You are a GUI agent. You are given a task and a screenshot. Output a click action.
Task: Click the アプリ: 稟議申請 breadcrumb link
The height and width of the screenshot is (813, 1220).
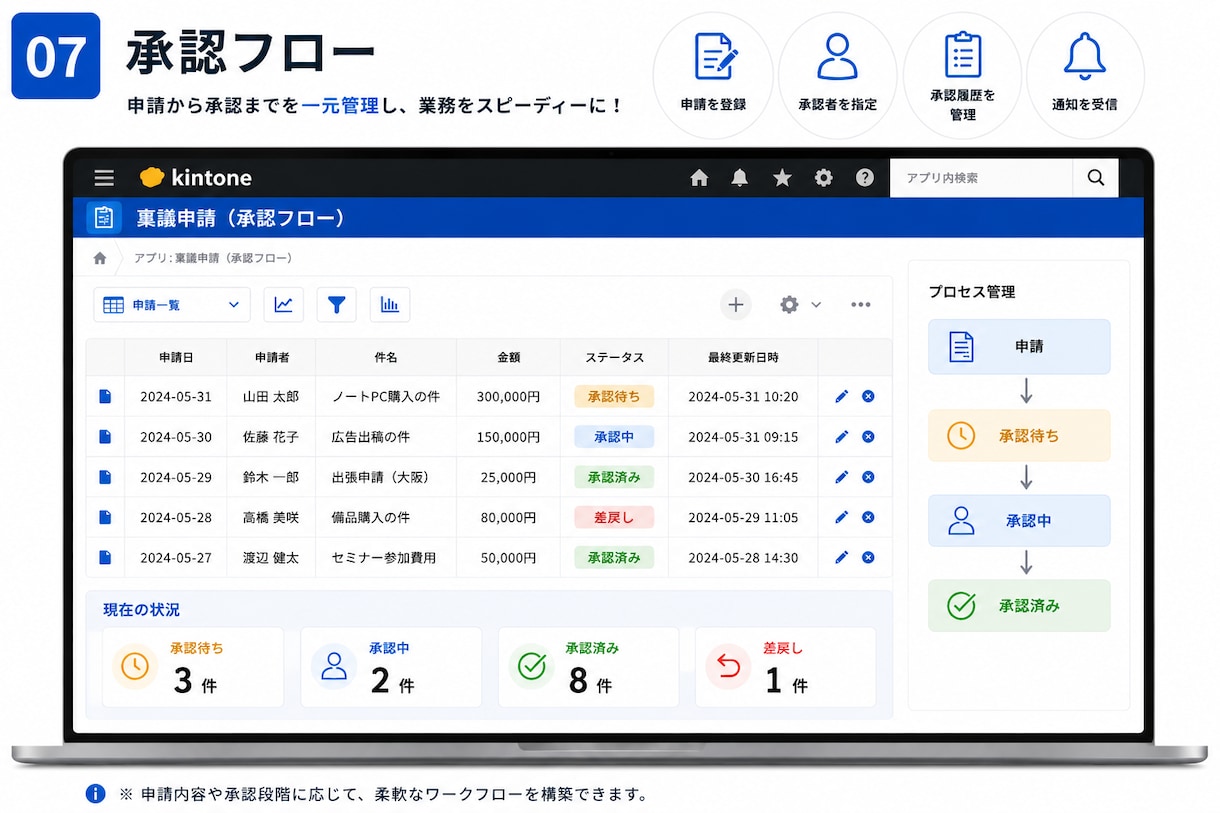[x=213, y=258]
